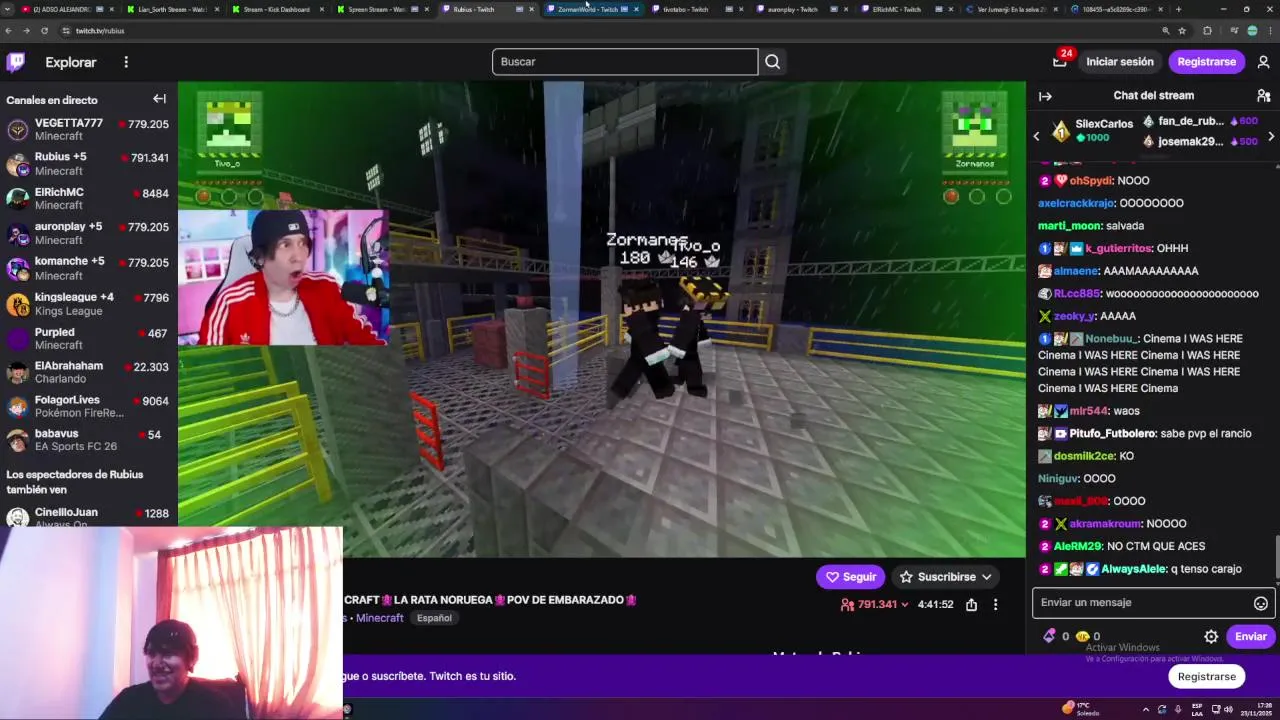The image size is (1280, 720).
Task: Collapse the live channels sidebar arrow
Action: [x=159, y=99]
